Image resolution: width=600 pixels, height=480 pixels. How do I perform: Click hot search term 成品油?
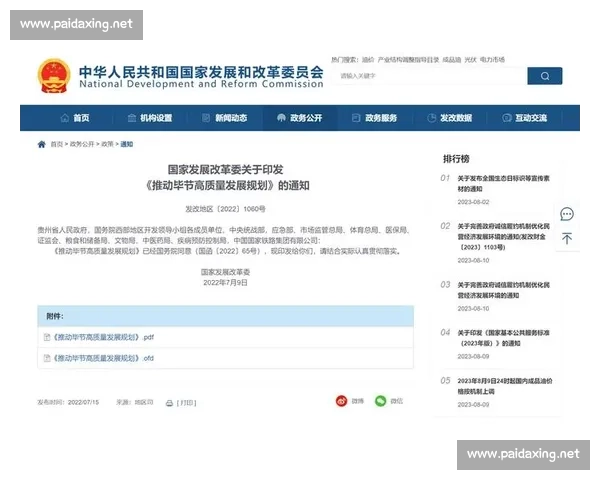click(x=452, y=60)
